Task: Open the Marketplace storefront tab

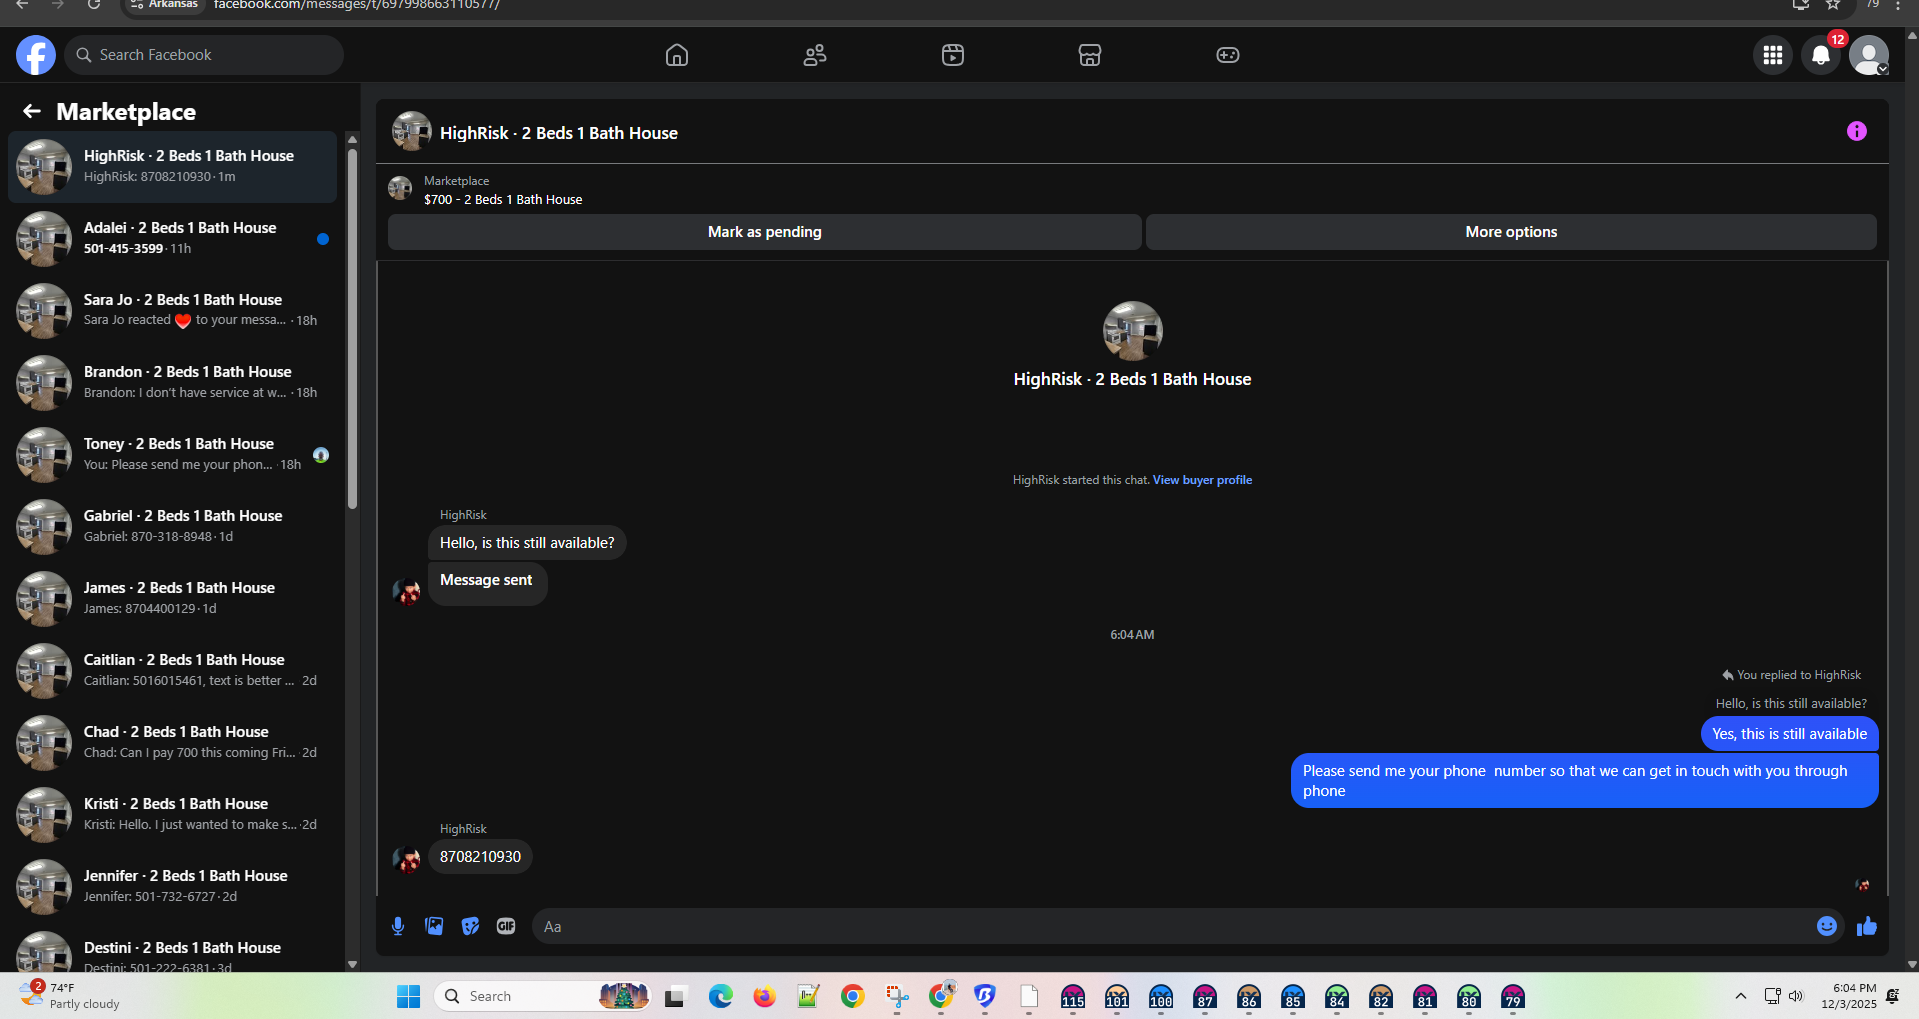Action: point(1090,55)
